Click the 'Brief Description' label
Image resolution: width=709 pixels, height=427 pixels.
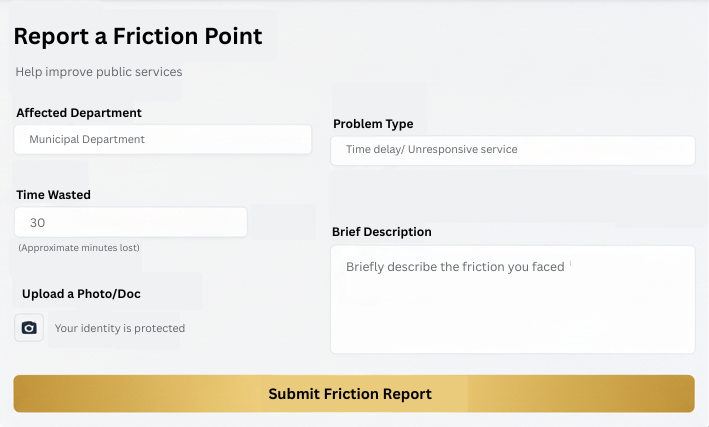click(381, 232)
